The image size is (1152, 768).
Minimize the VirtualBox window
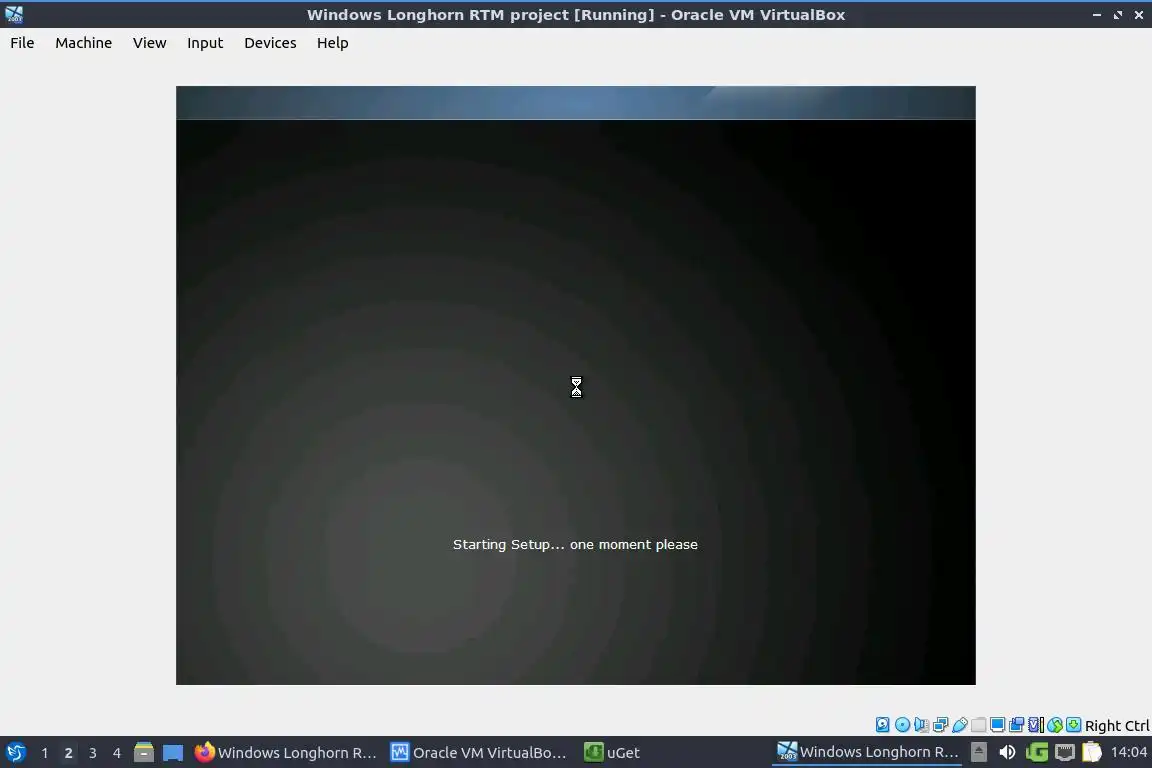1097,15
